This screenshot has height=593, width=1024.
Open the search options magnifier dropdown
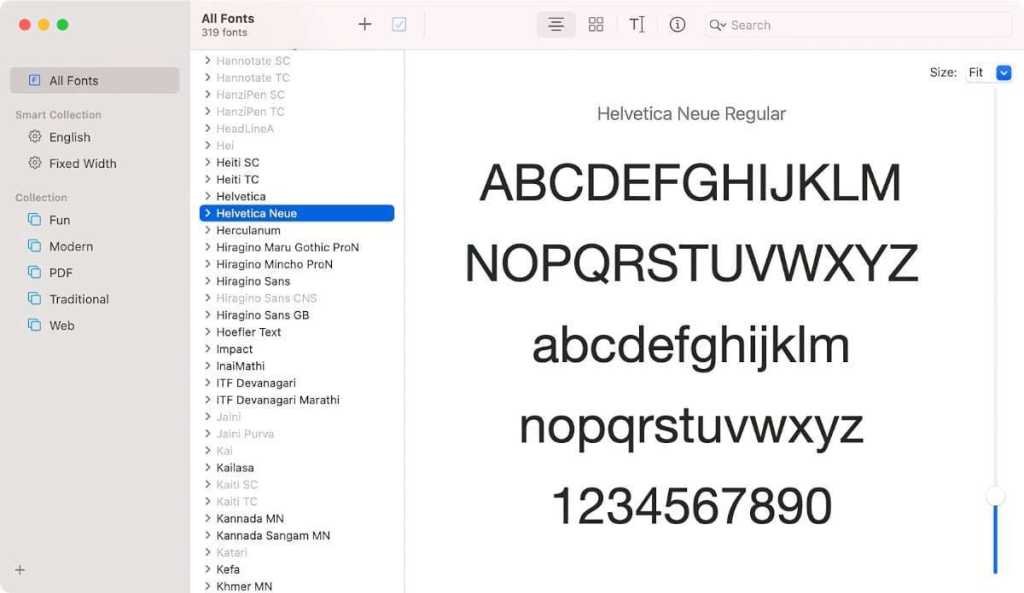tap(718, 25)
